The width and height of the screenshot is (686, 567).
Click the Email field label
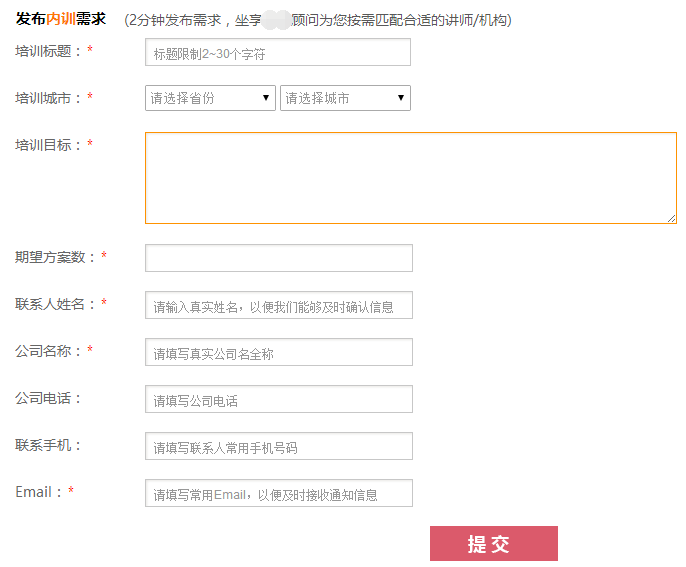pos(39,492)
